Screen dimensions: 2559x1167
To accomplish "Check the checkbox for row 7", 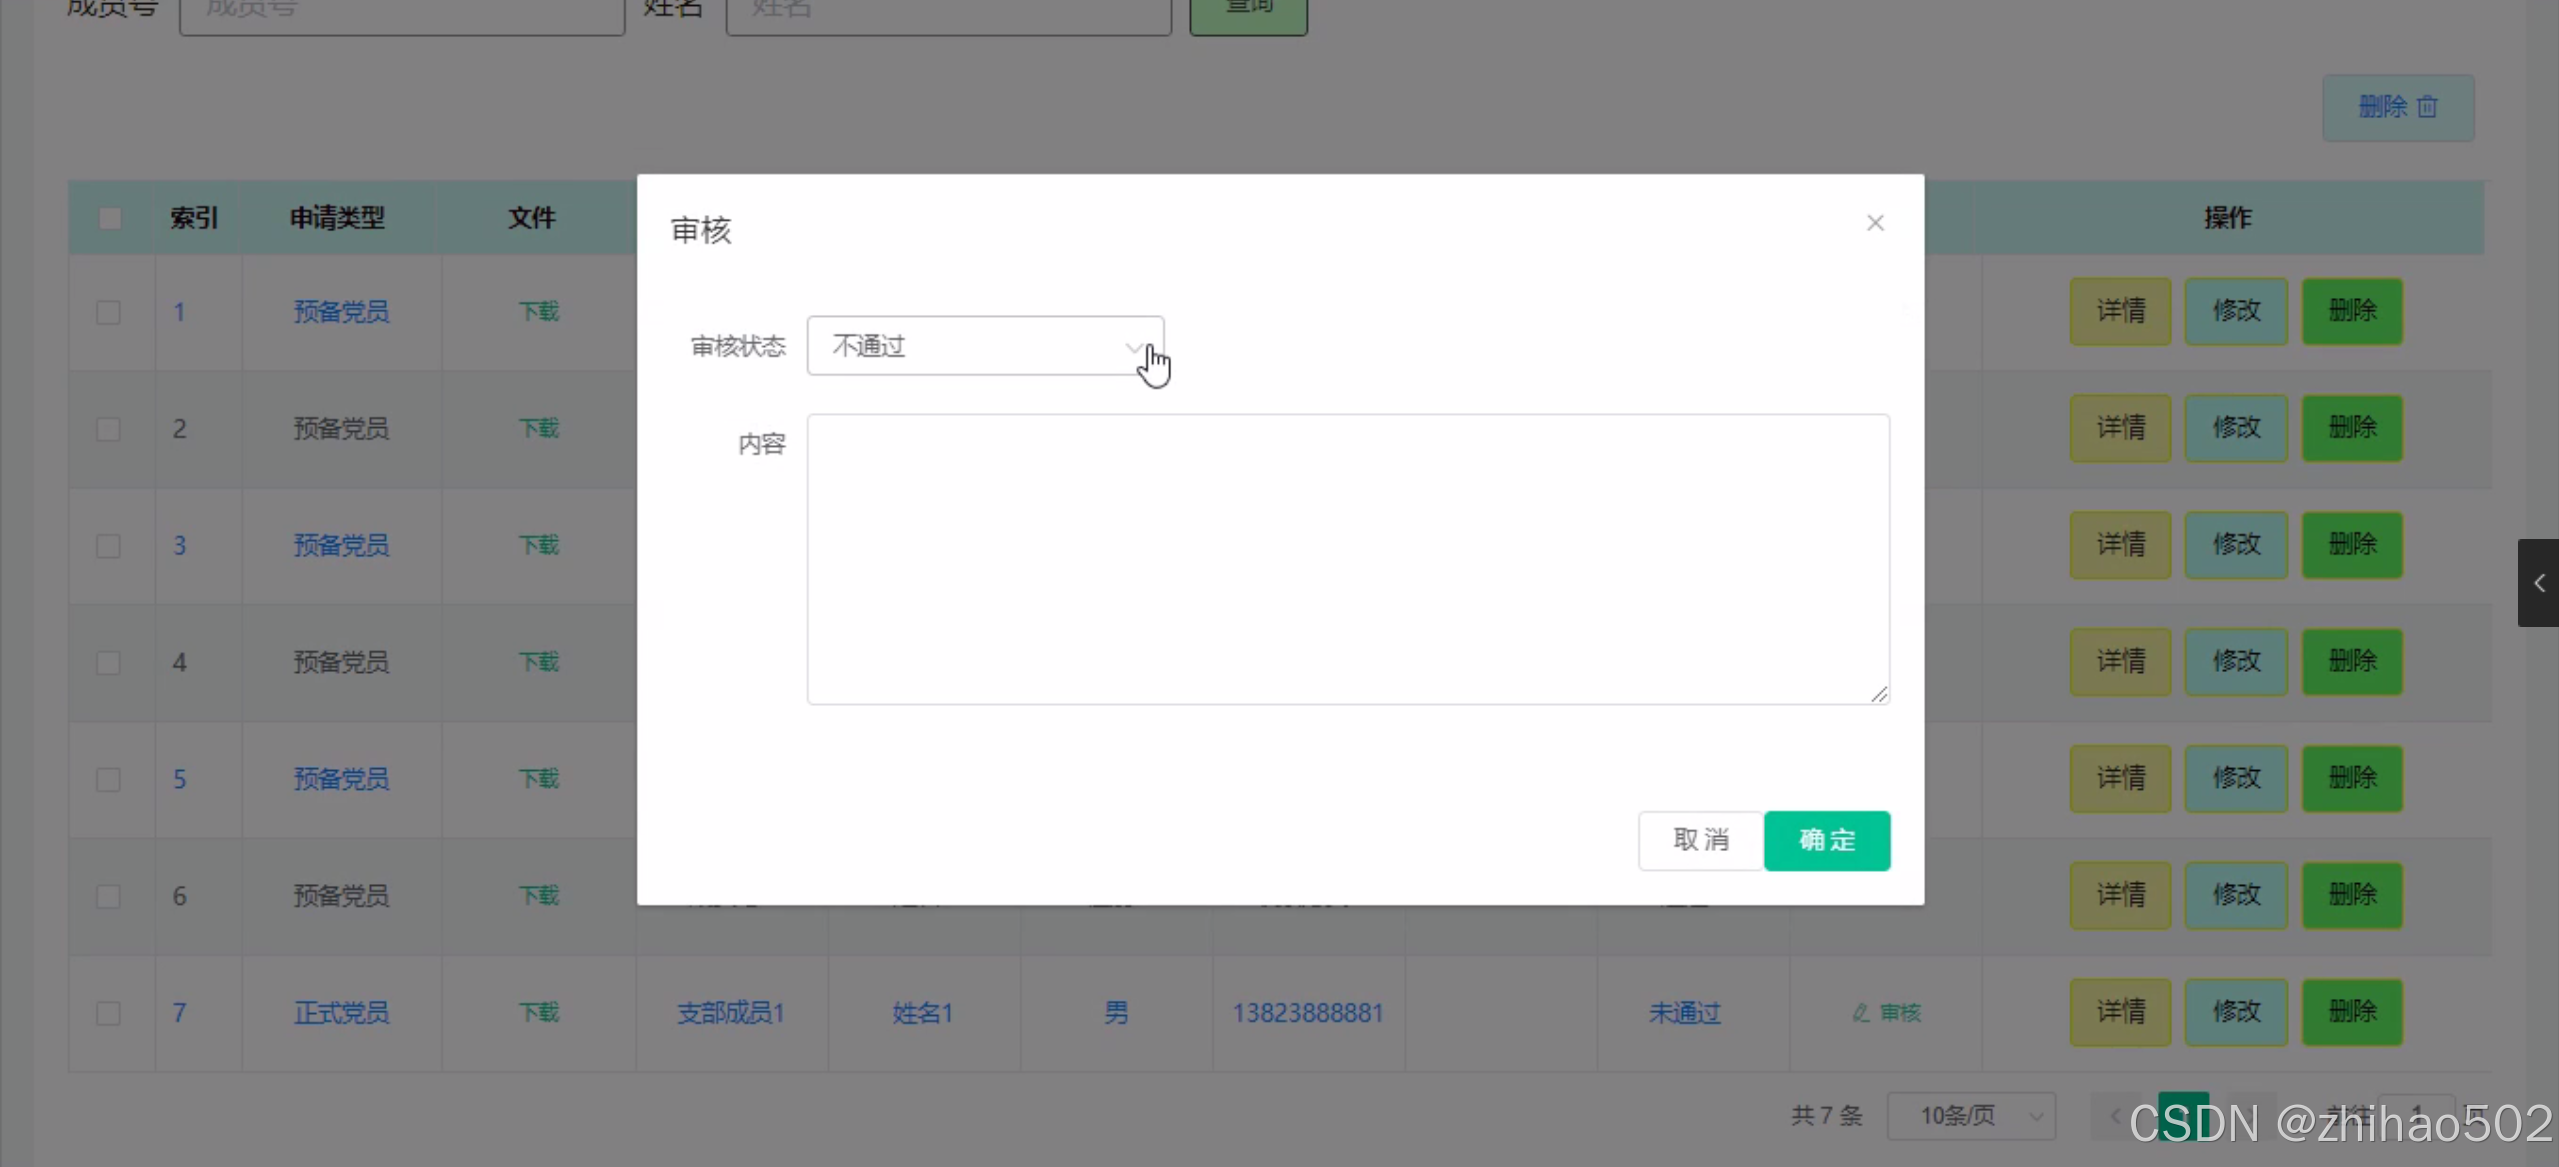I will coord(108,1013).
